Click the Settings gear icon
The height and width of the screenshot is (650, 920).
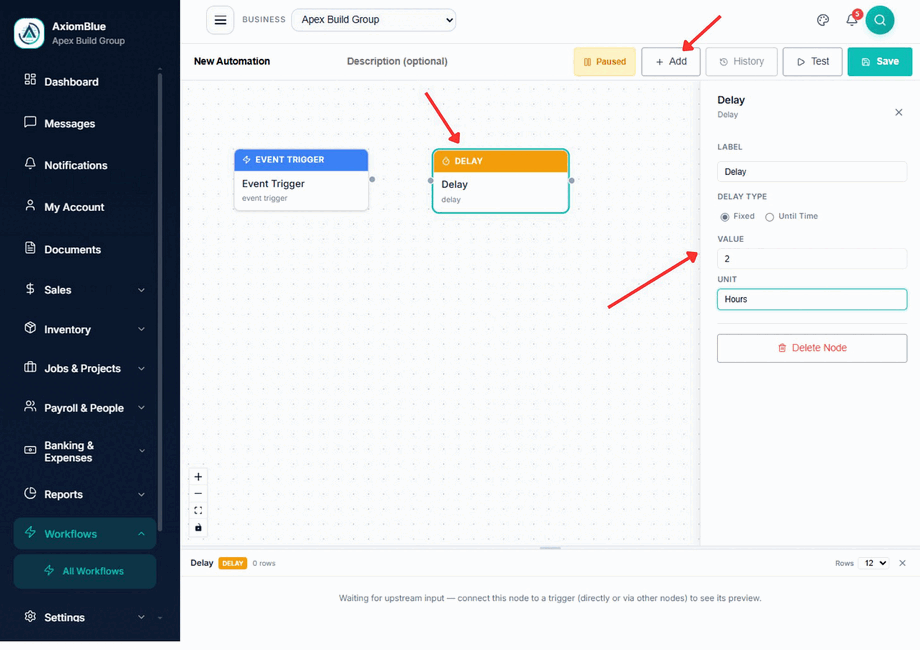[x=30, y=617]
